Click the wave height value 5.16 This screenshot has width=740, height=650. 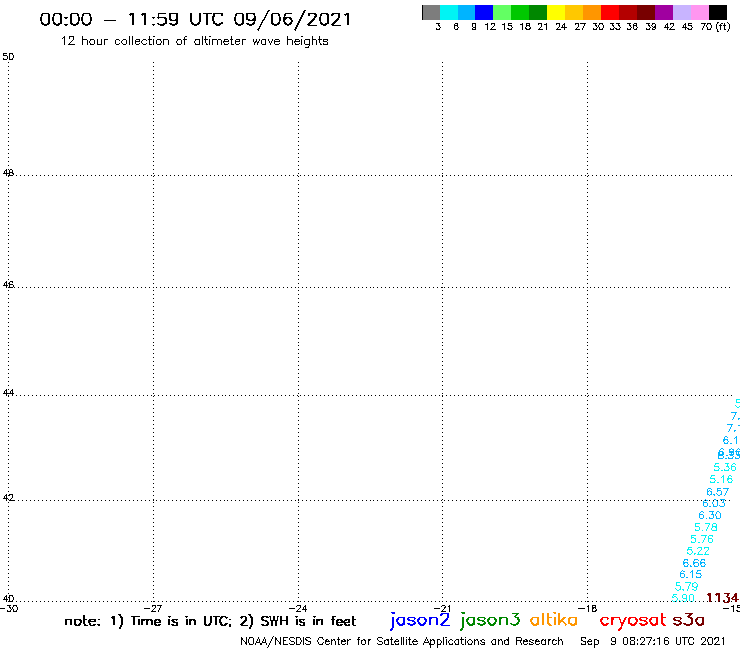721,480
